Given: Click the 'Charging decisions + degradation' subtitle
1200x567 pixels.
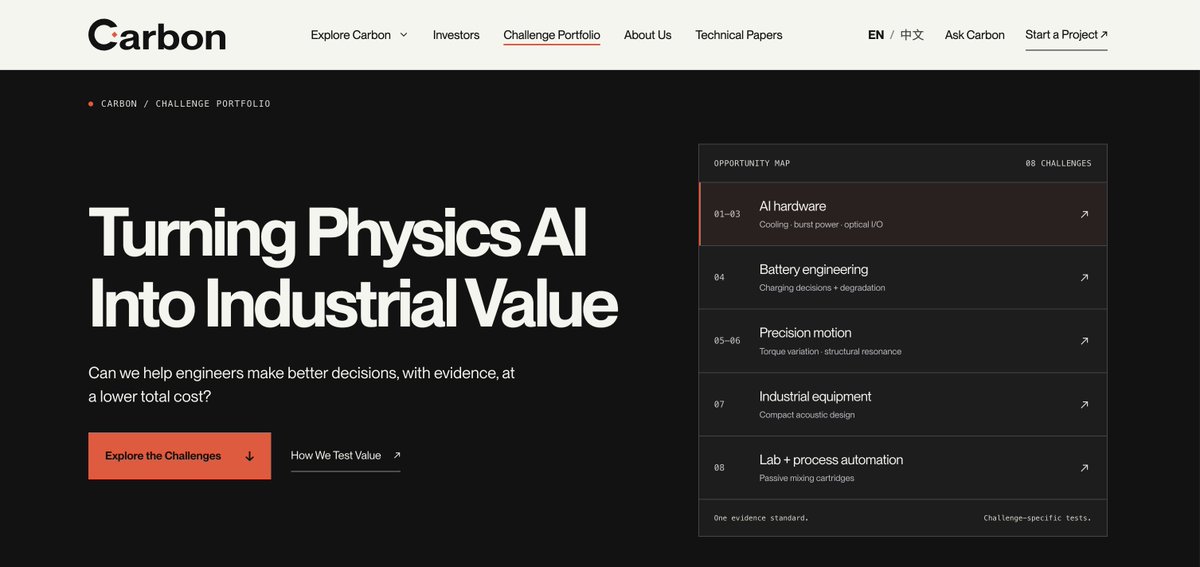Looking at the screenshot, I should [x=822, y=288].
